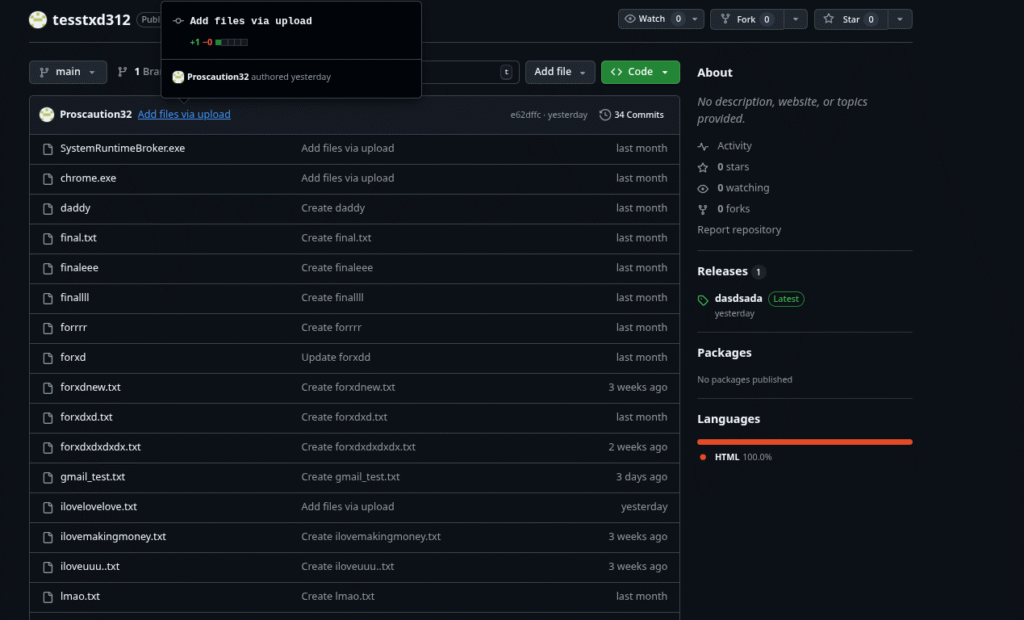Click the orange HTML language bar
Image resolution: width=1024 pixels, height=620 pixels.
pos(804,441)
